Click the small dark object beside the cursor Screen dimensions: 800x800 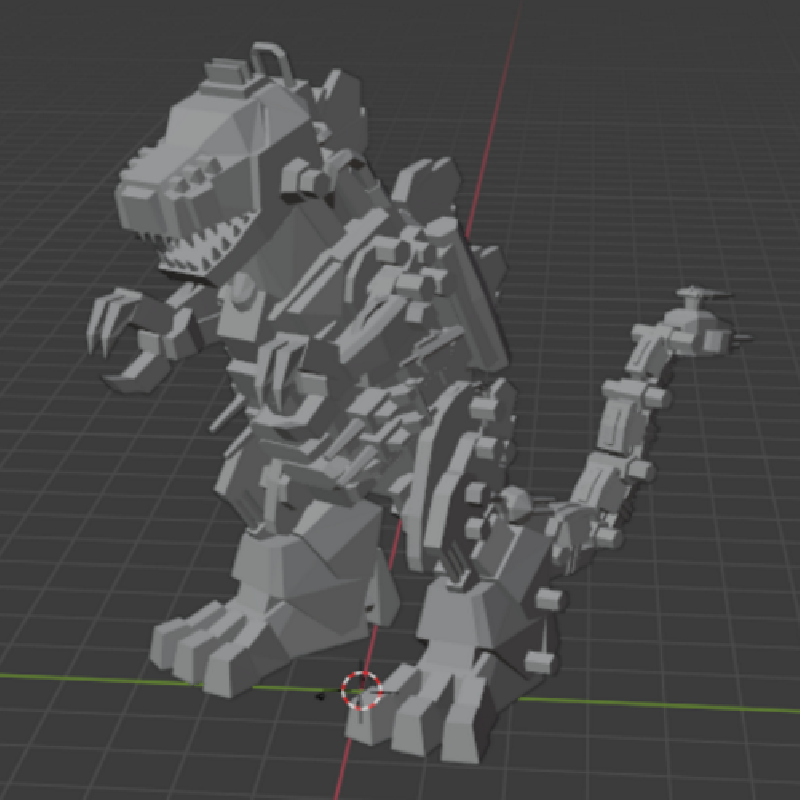[323, 695]
